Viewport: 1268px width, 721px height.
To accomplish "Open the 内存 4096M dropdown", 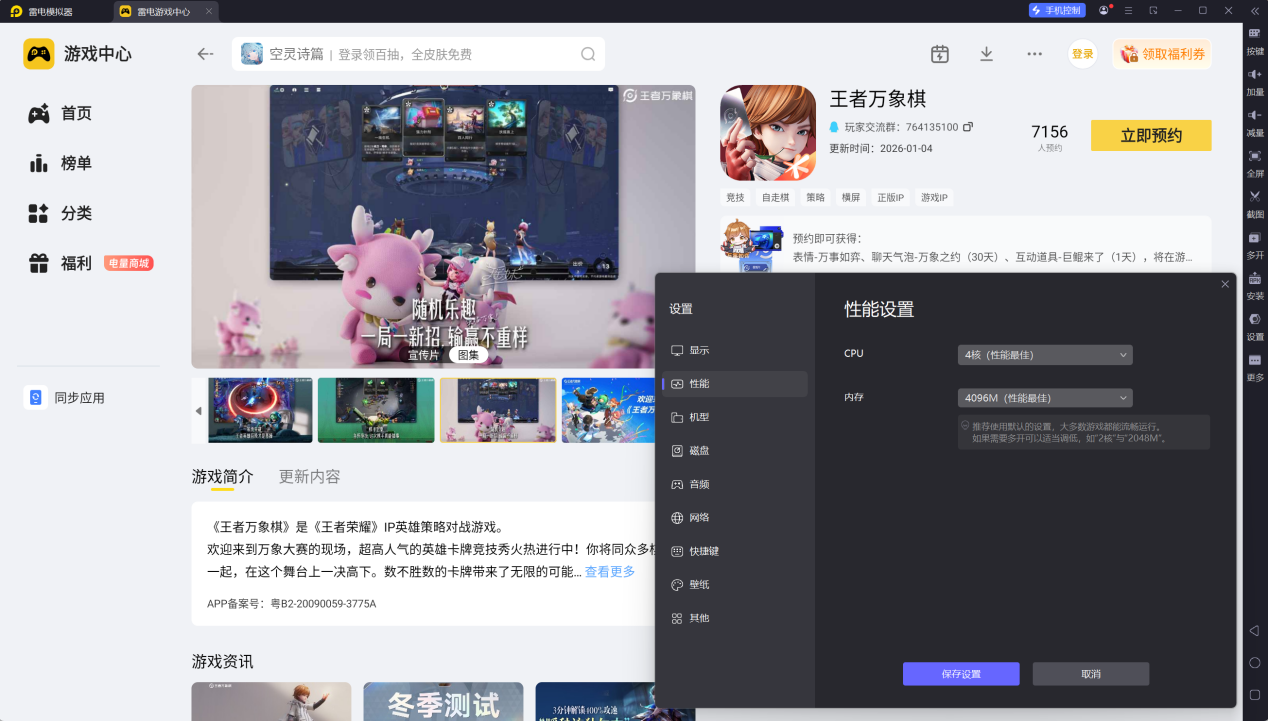I will [1044, 398].
